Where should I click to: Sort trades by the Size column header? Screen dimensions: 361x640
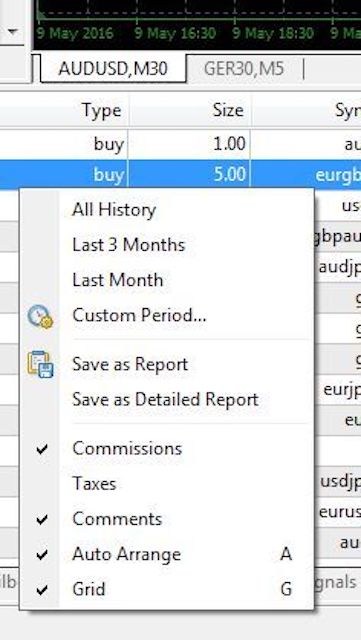click(x=189, y=110)
